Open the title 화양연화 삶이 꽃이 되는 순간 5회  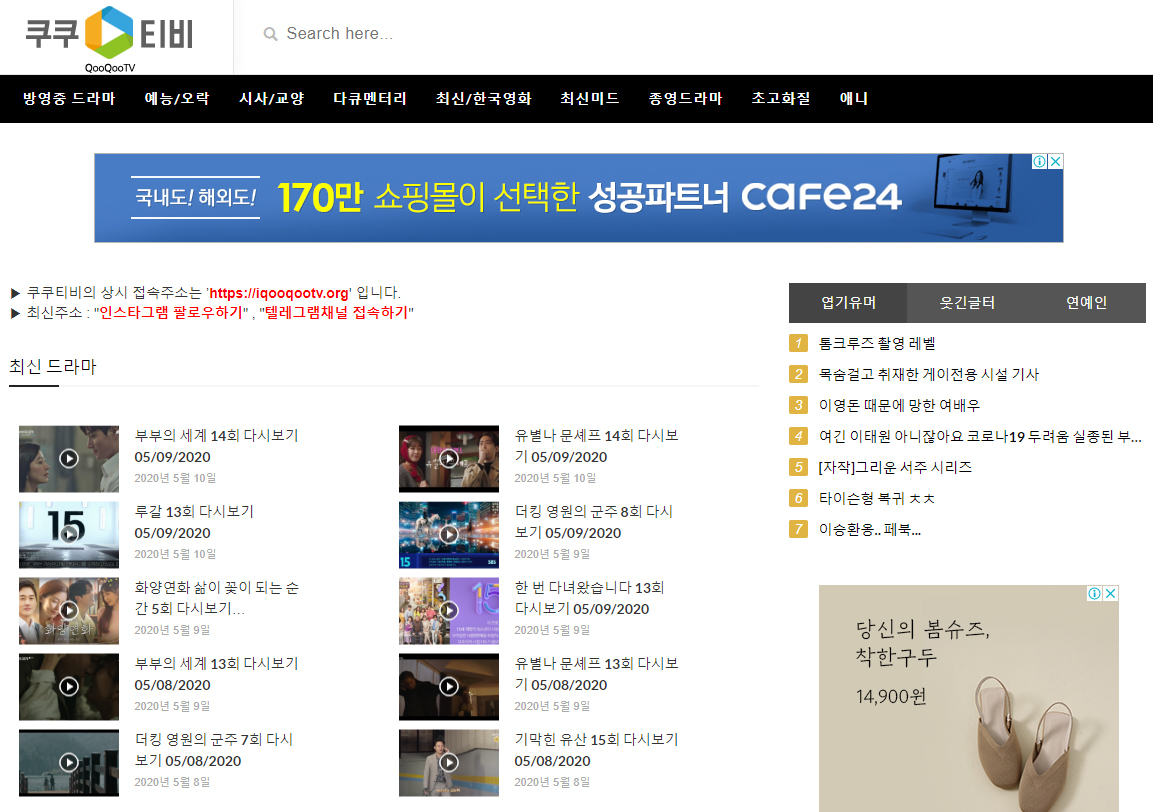coord(216,598)
